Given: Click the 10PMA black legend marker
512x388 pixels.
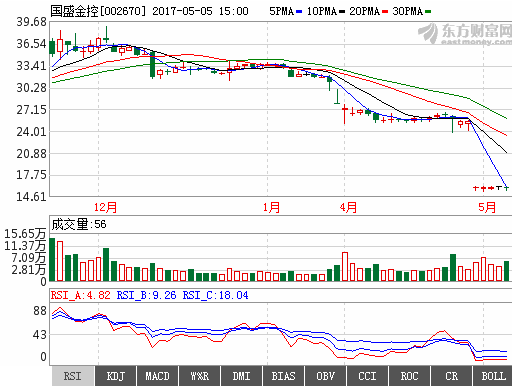Looking at the screenshot, I should (342, 12).
